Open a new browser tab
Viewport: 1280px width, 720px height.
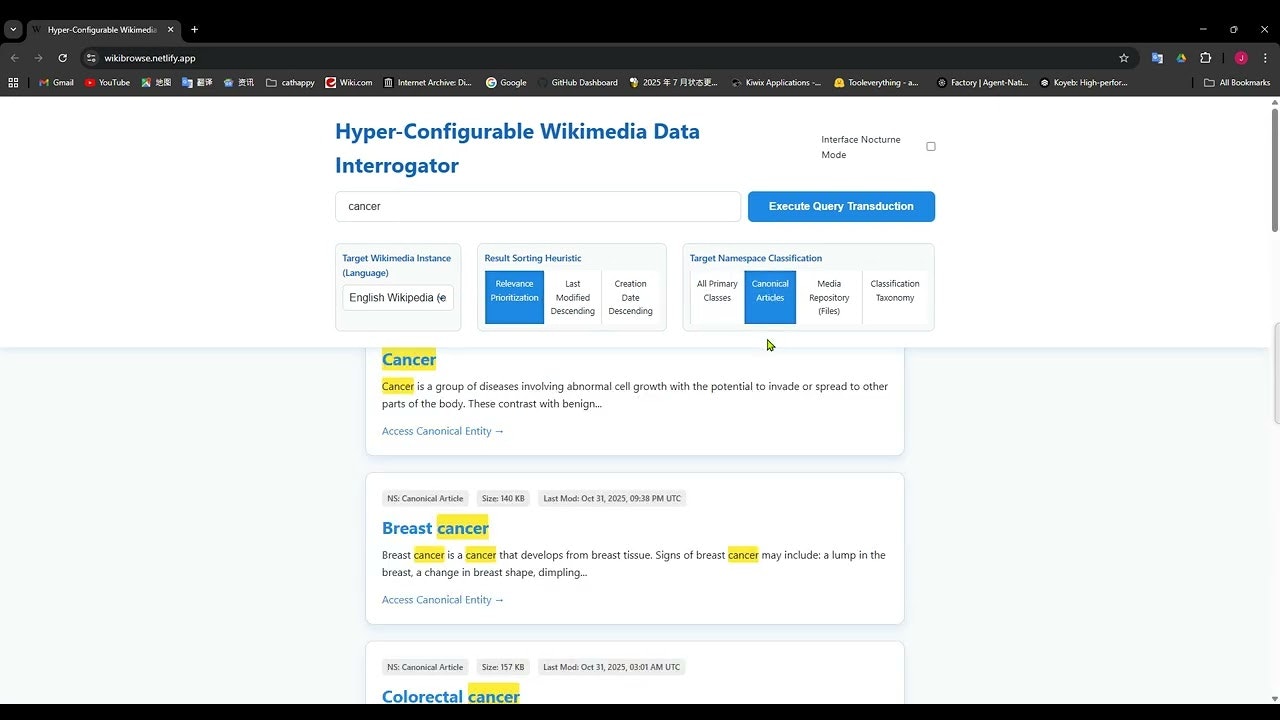click(x=194, y=29)
